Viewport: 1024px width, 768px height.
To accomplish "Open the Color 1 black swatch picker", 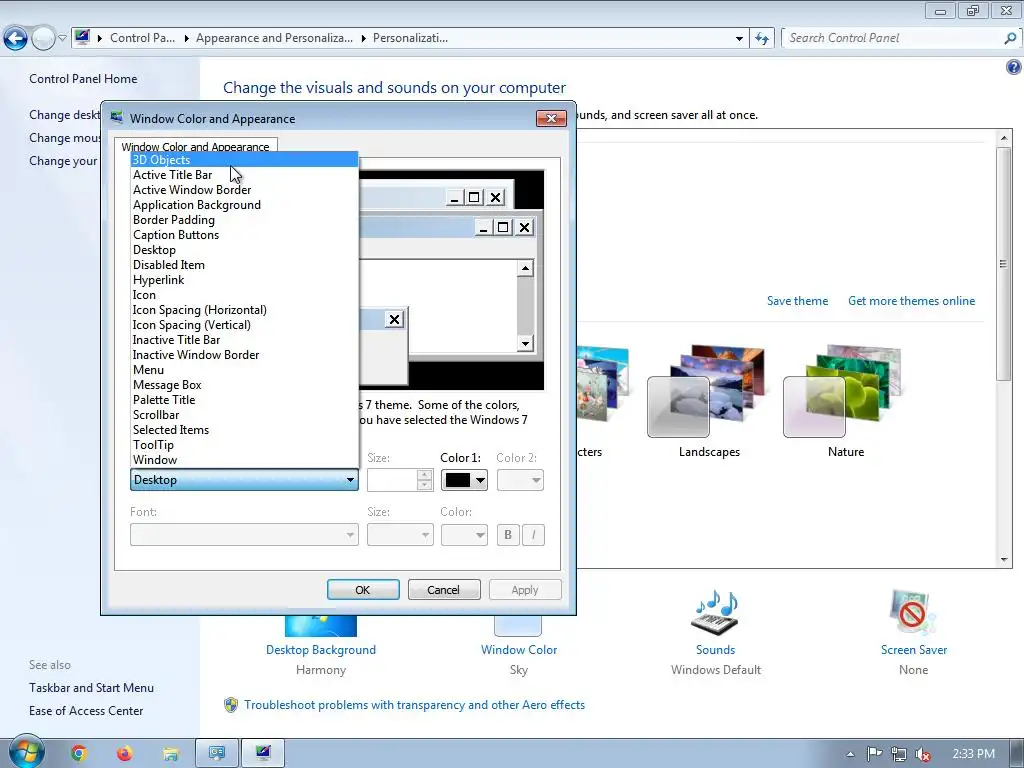I will click(x=464, y=480).
